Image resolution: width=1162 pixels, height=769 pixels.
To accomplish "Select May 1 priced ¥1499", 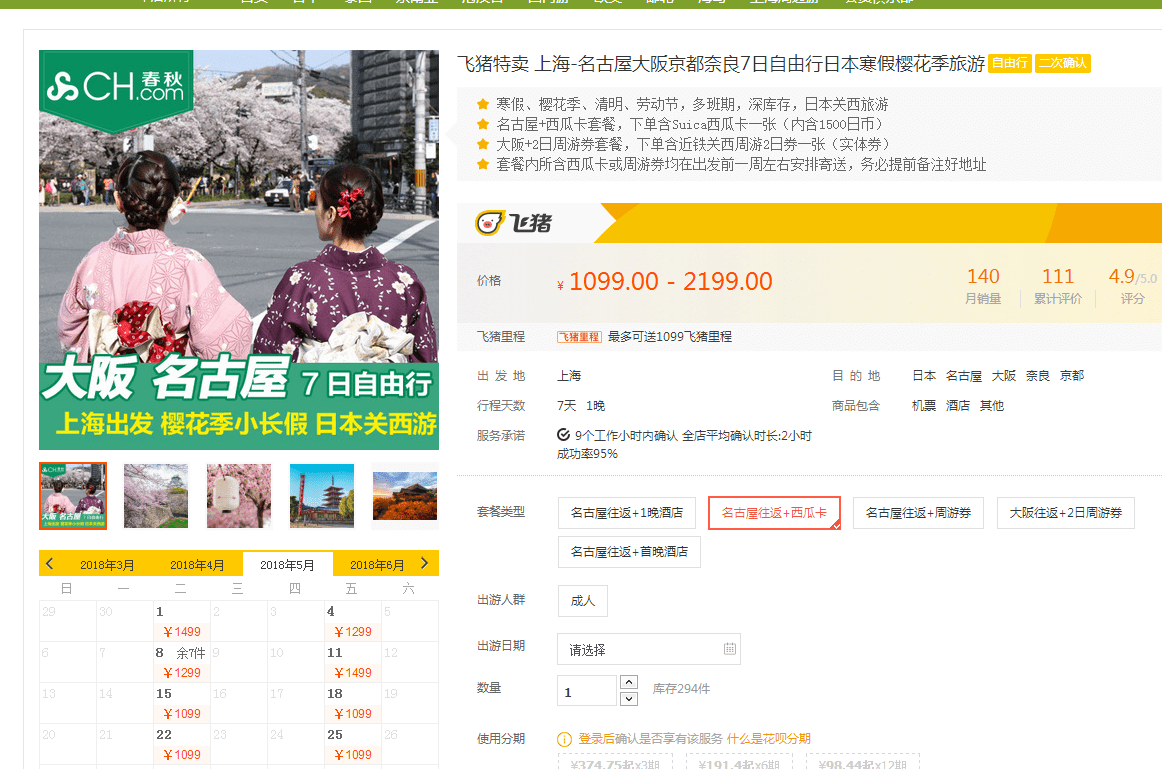I will point(182,621).
